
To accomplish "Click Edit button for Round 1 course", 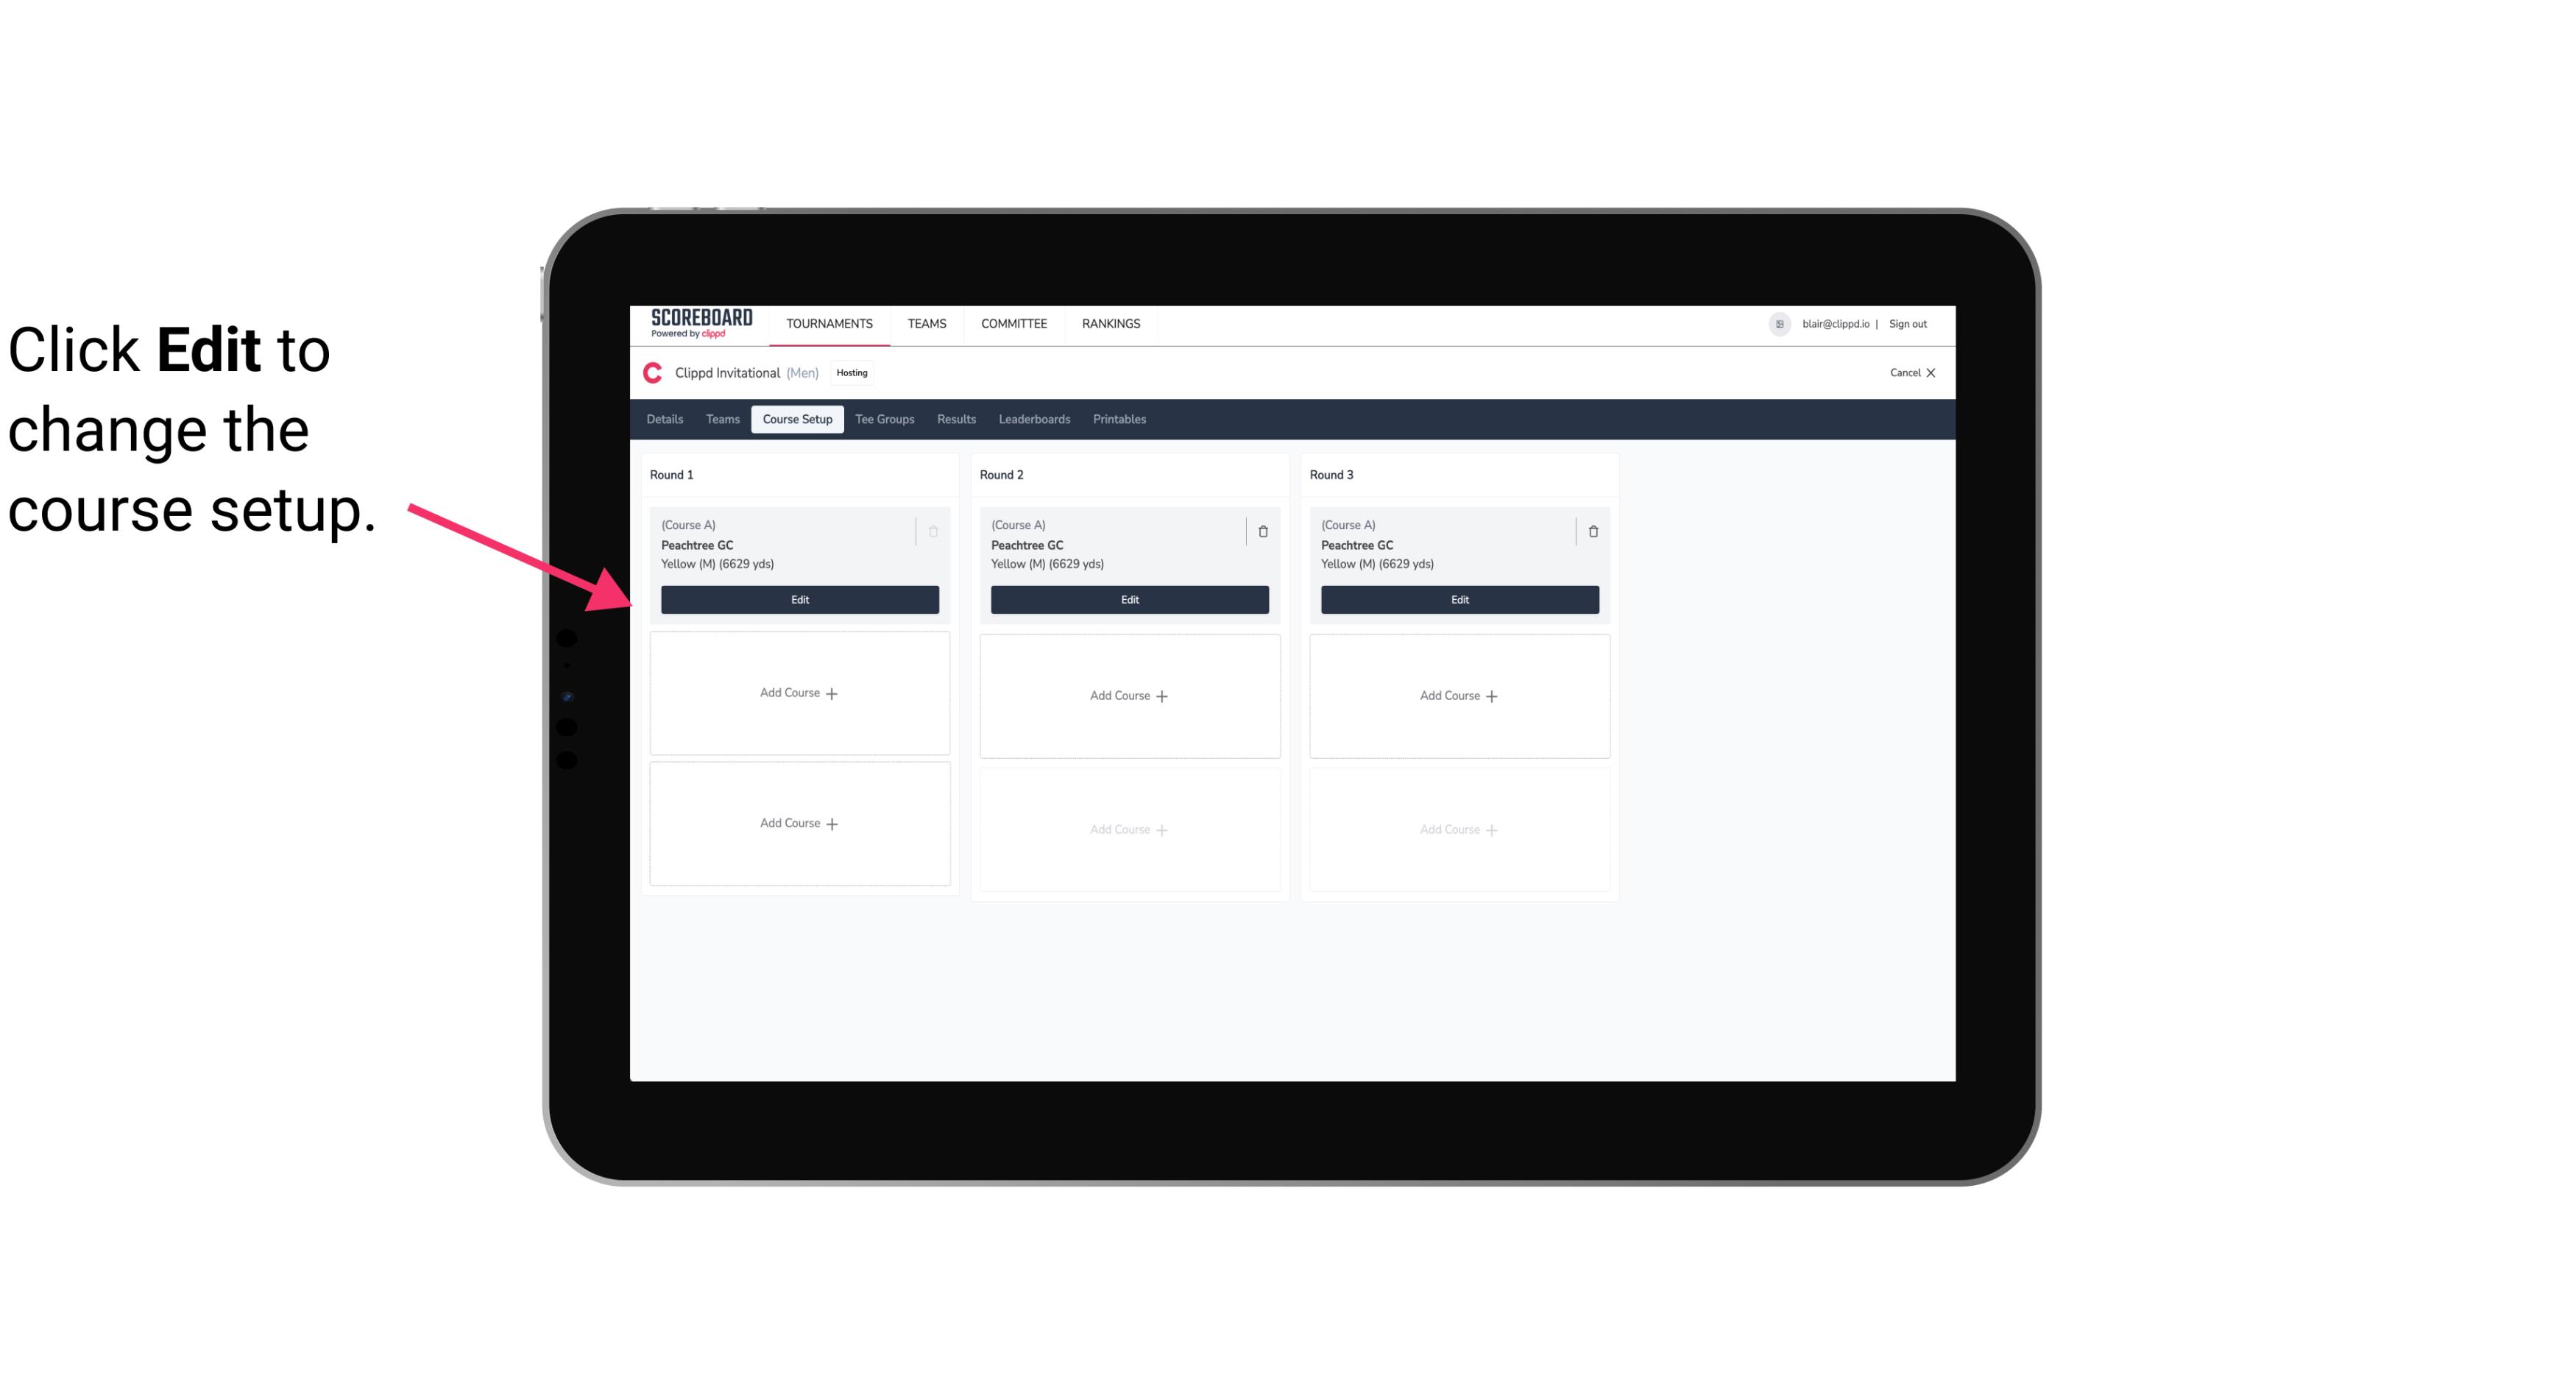I will pyautogui.click(x=799, y=598).
